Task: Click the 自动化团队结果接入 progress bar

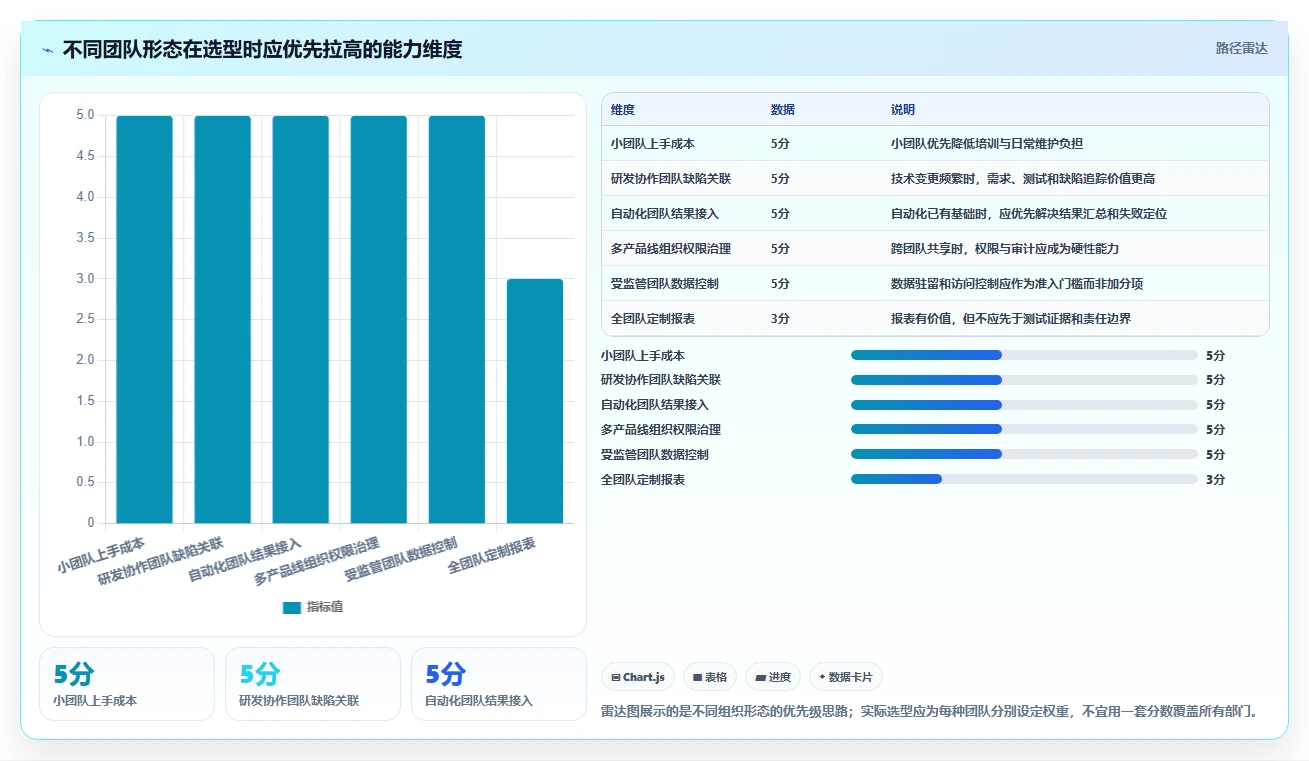Action: point(1024,405)
